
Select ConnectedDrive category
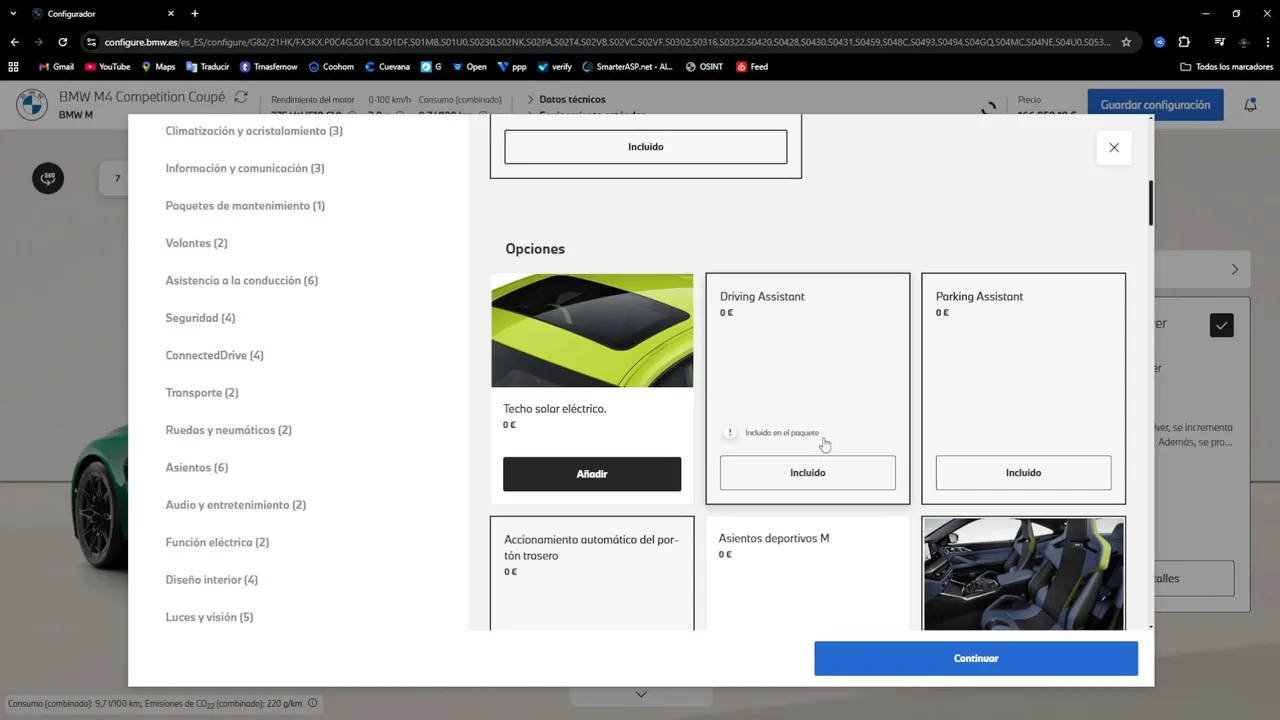(x=214, y=356)
